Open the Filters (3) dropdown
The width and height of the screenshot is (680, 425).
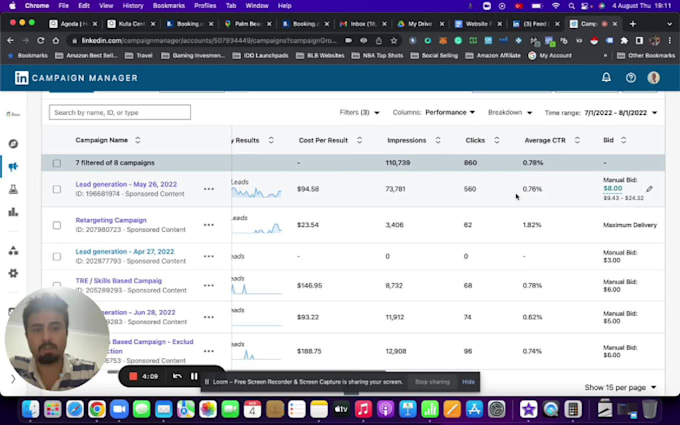tap(360, 112)
